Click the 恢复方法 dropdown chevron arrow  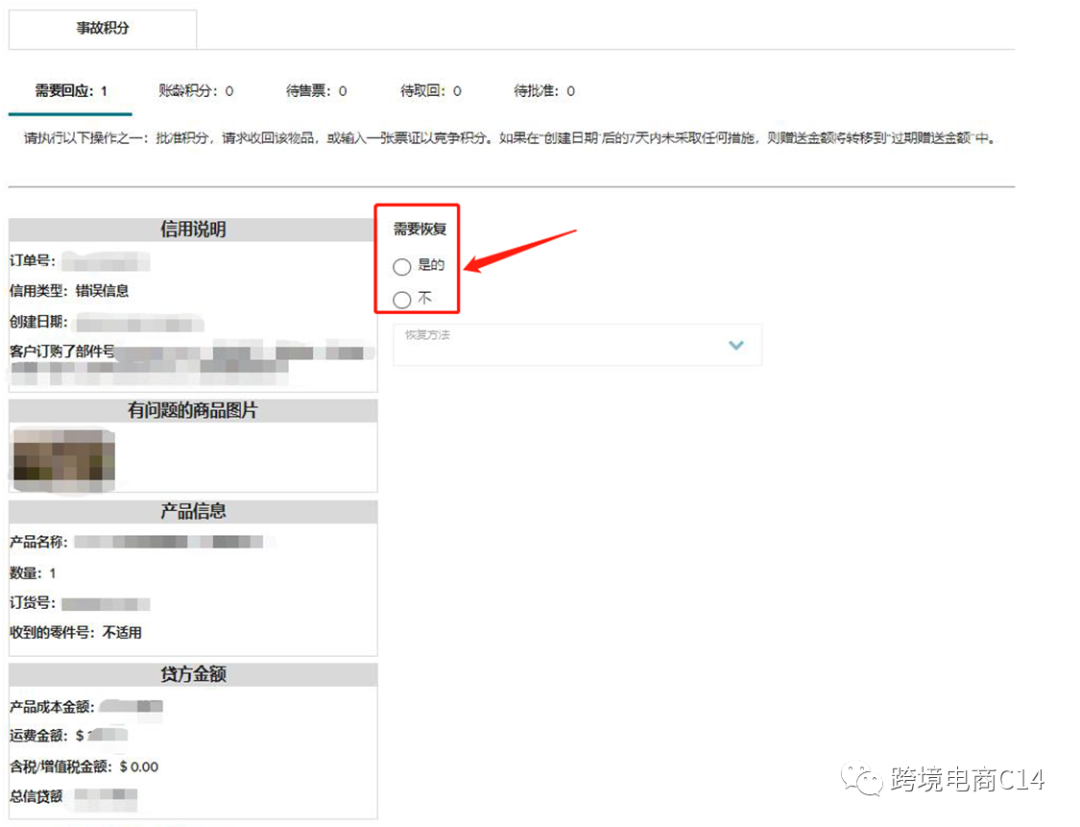[x=736, y=345]
